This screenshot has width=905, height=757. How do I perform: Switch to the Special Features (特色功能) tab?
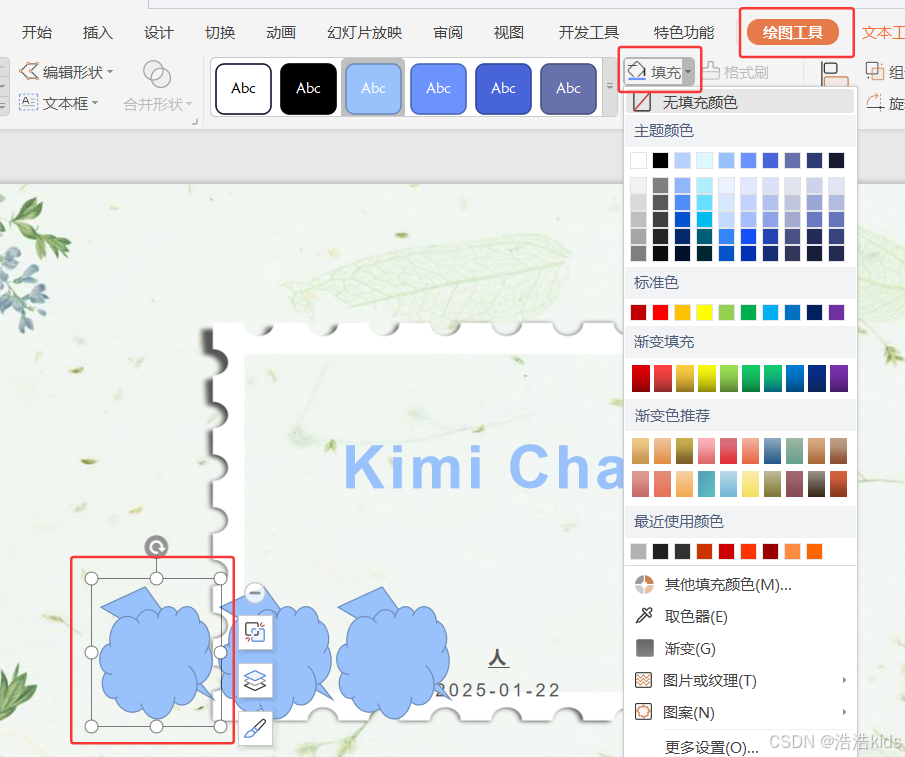coord(683,32)
